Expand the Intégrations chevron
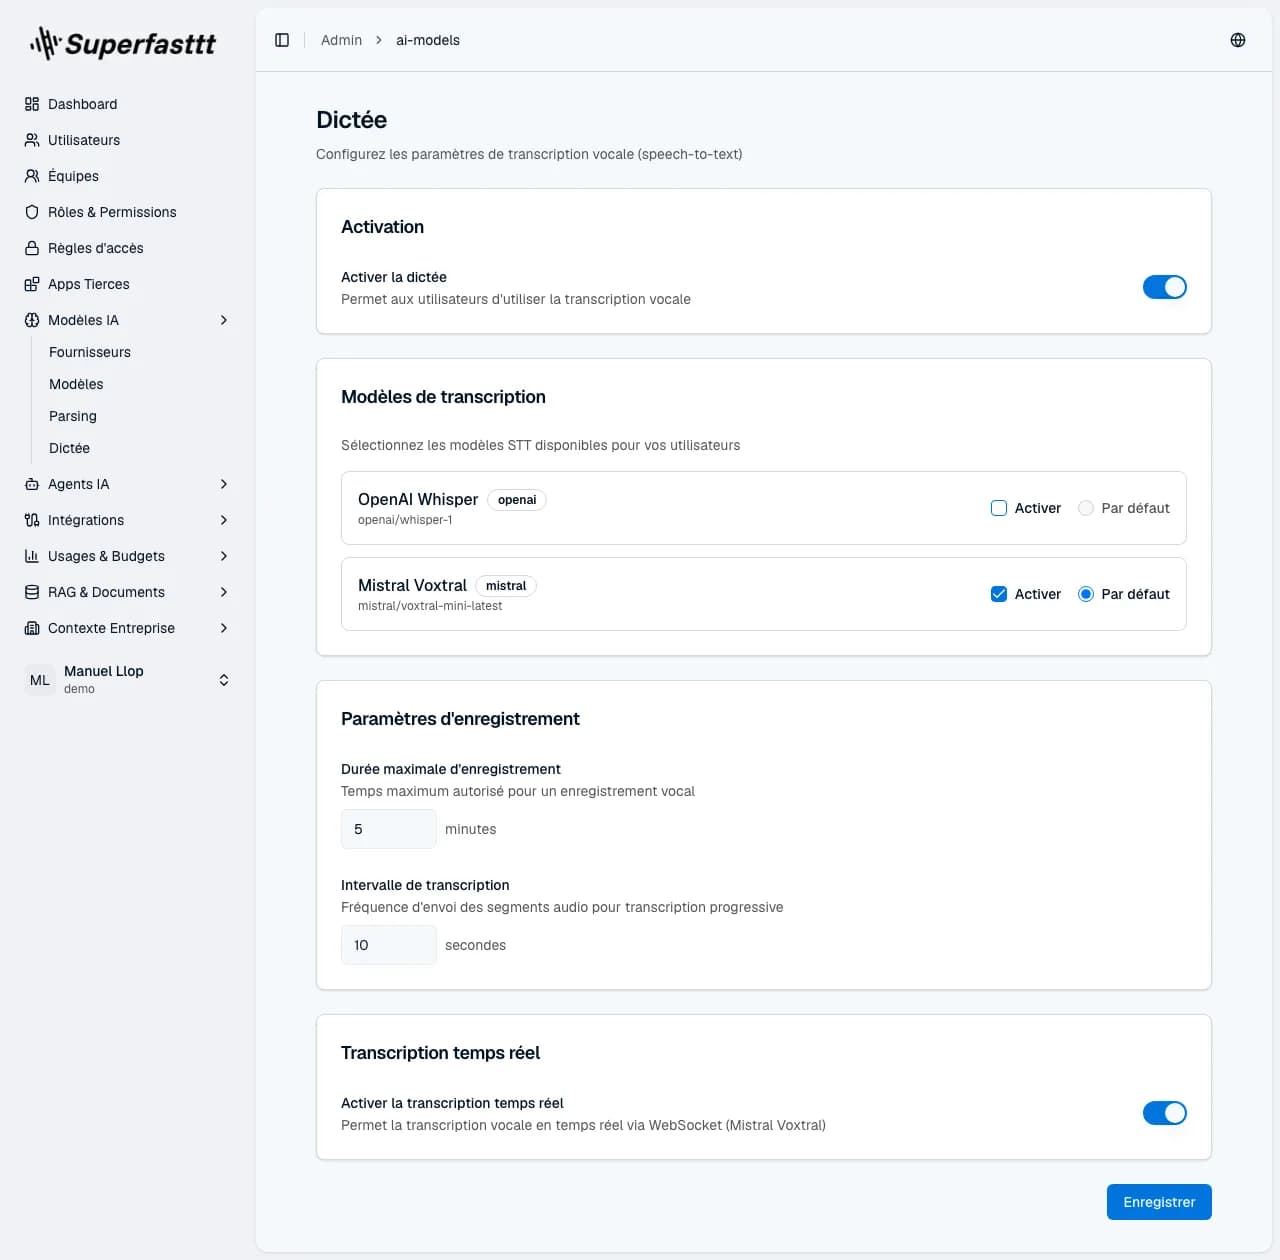 point(224,520)
